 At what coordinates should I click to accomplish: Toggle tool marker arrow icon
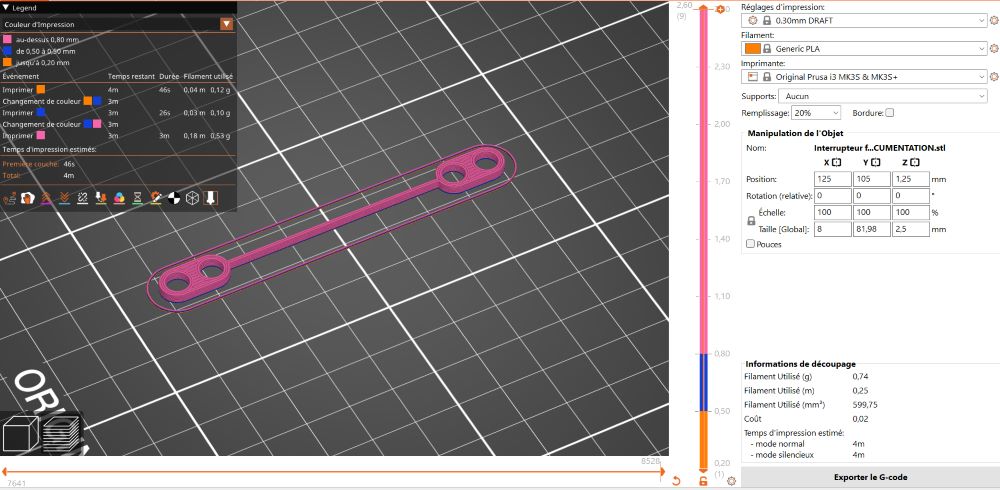(211, 198)
